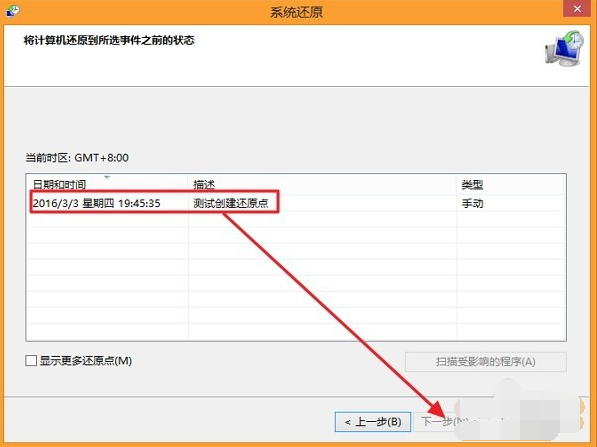Enable 显示更多还原点(M) checkbox
This screenshot has width=597, height=447.
[31, 360]
